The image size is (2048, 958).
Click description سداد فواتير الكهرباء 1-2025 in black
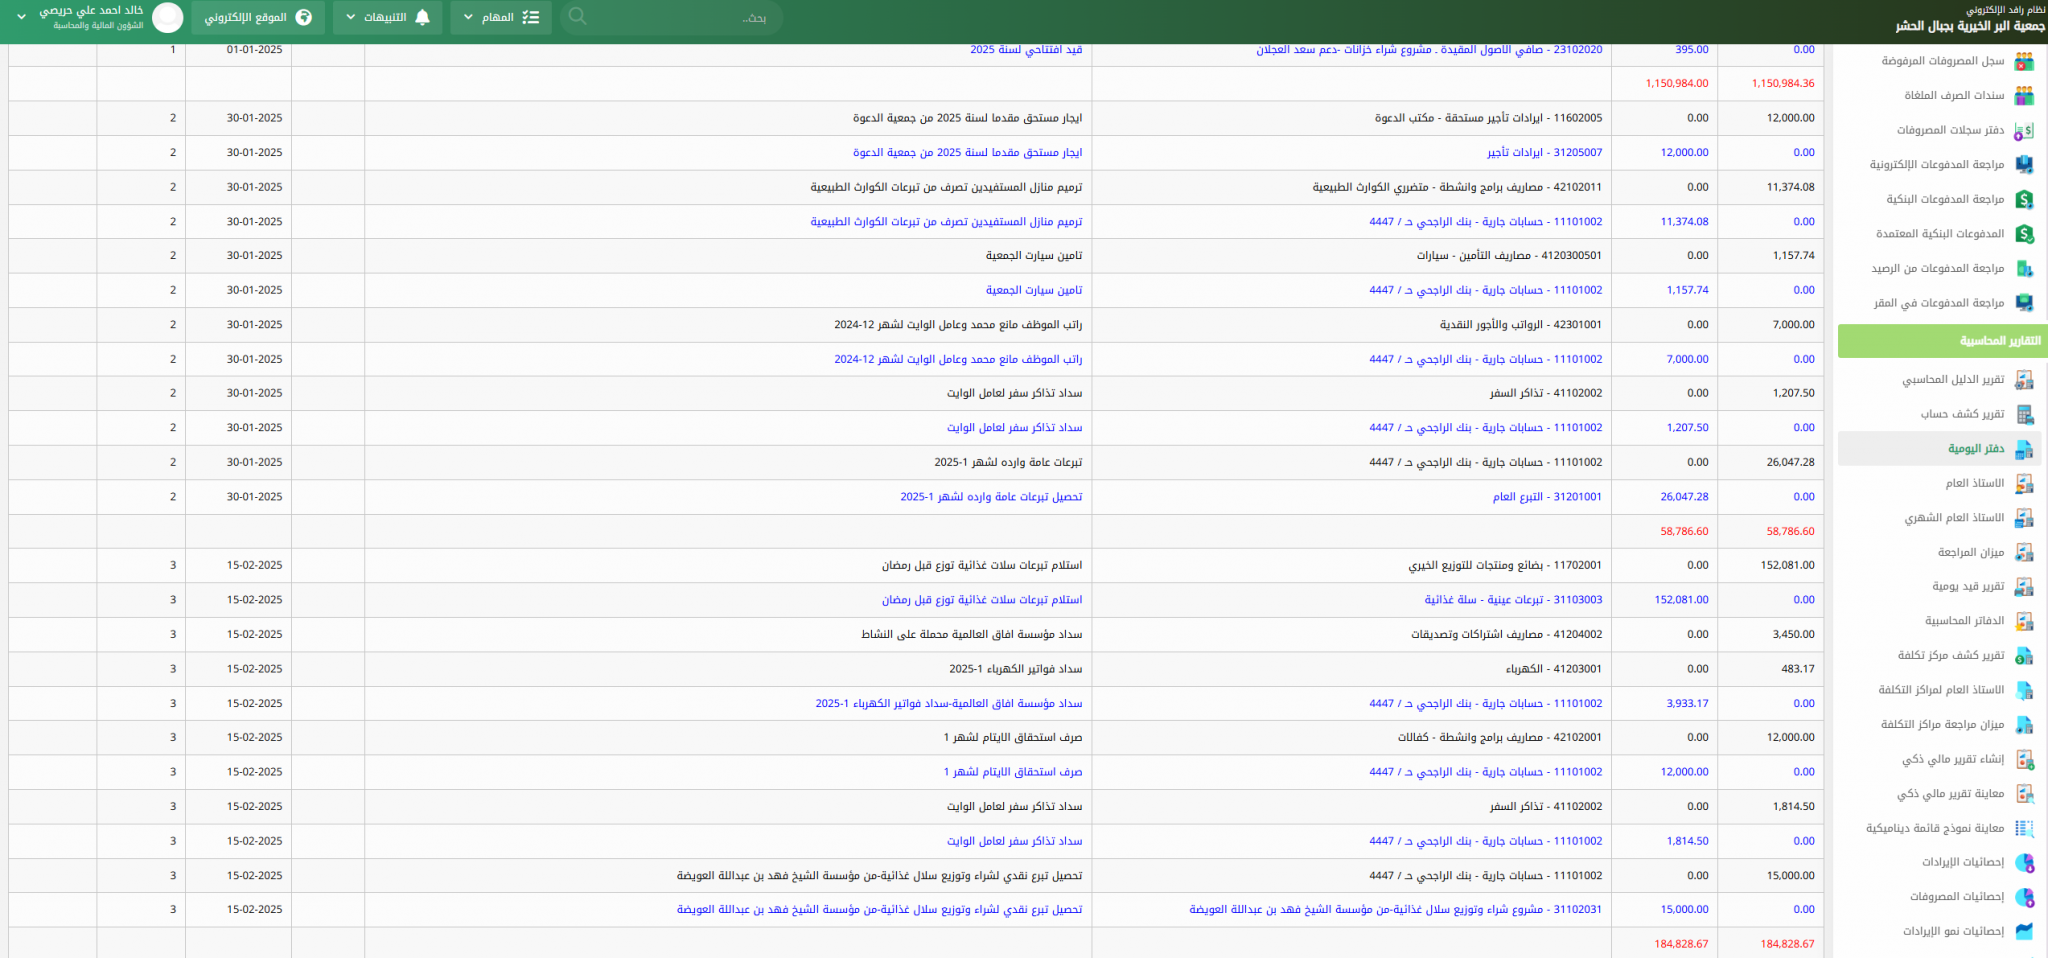tap(1015, 669)
